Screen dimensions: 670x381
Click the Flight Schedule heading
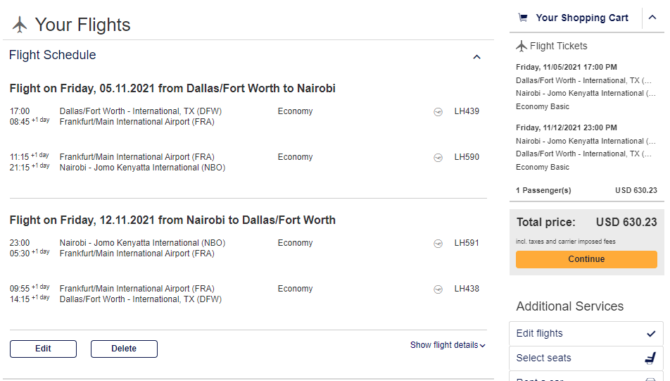click(53, 55)
